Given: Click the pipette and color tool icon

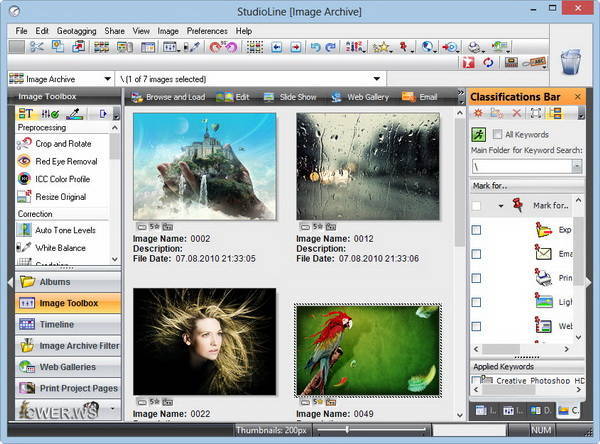Looking at the screenshot, I should pos(192,47).
